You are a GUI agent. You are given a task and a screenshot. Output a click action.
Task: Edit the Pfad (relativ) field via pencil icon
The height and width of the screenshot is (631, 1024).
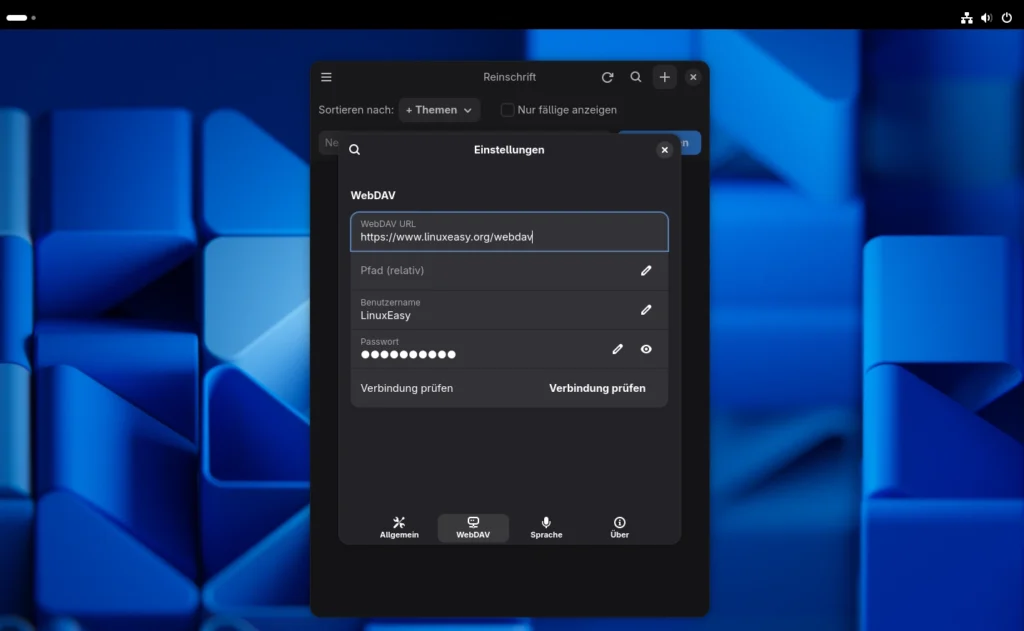(x=647, y=271)
